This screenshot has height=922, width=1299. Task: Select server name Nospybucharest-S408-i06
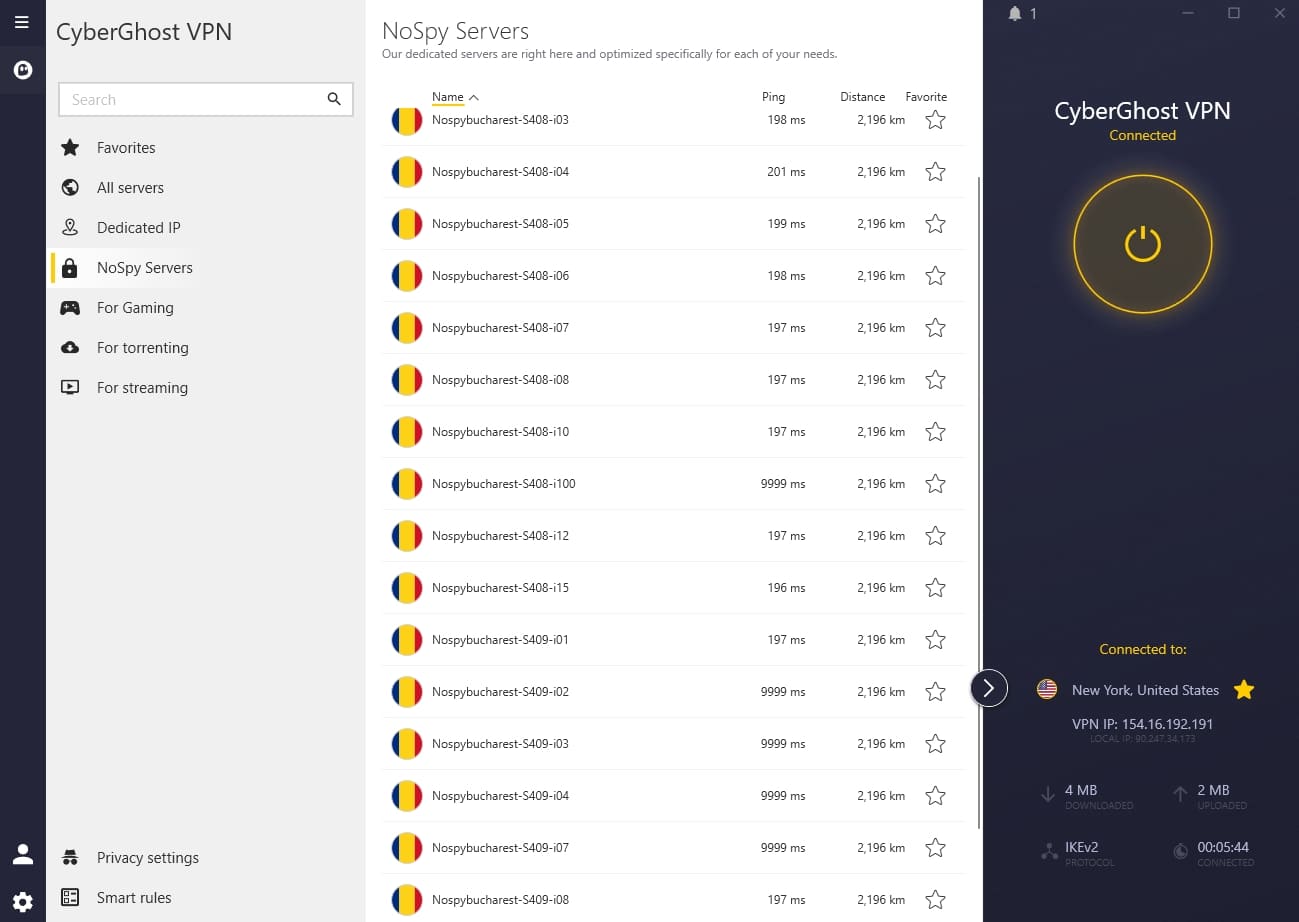pos(500,276)
